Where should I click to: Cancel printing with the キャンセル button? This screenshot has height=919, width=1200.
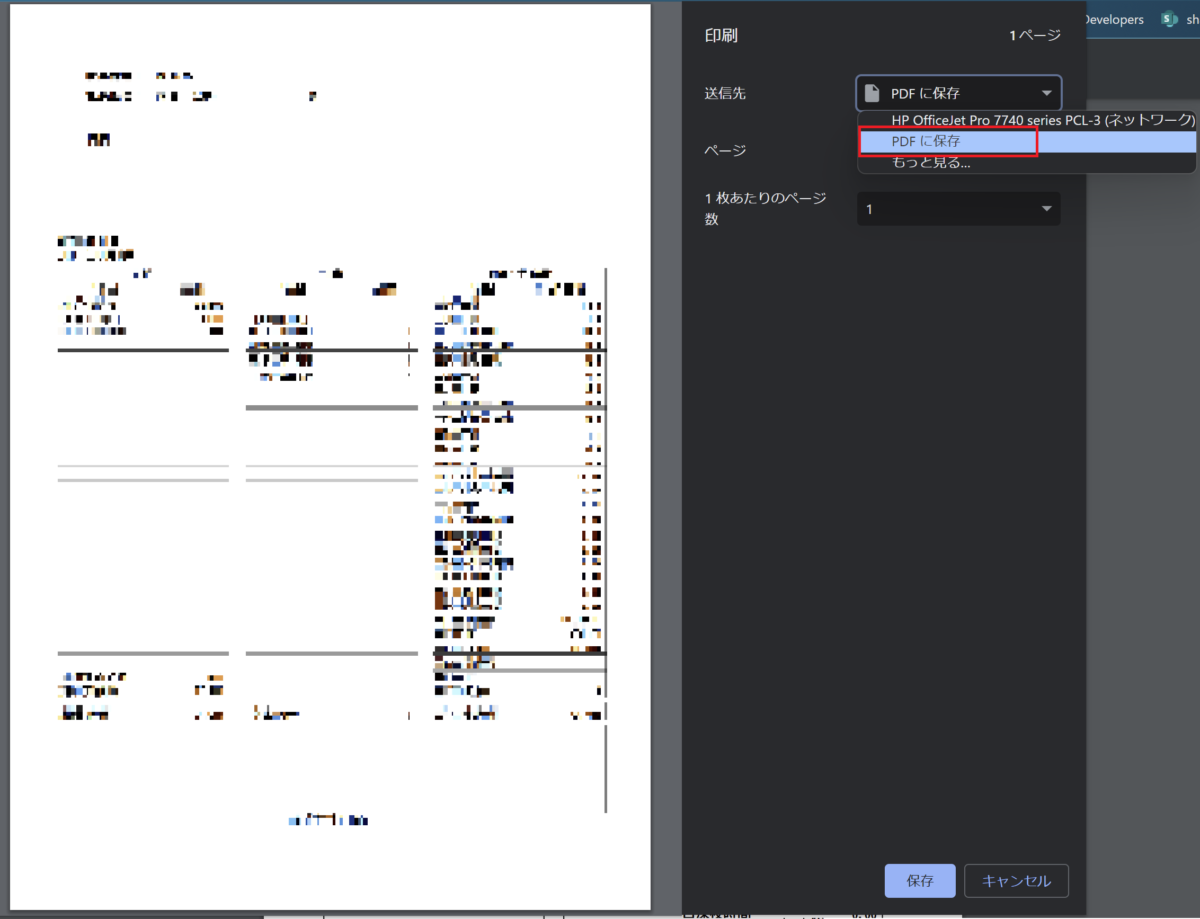click(1016, 881)
